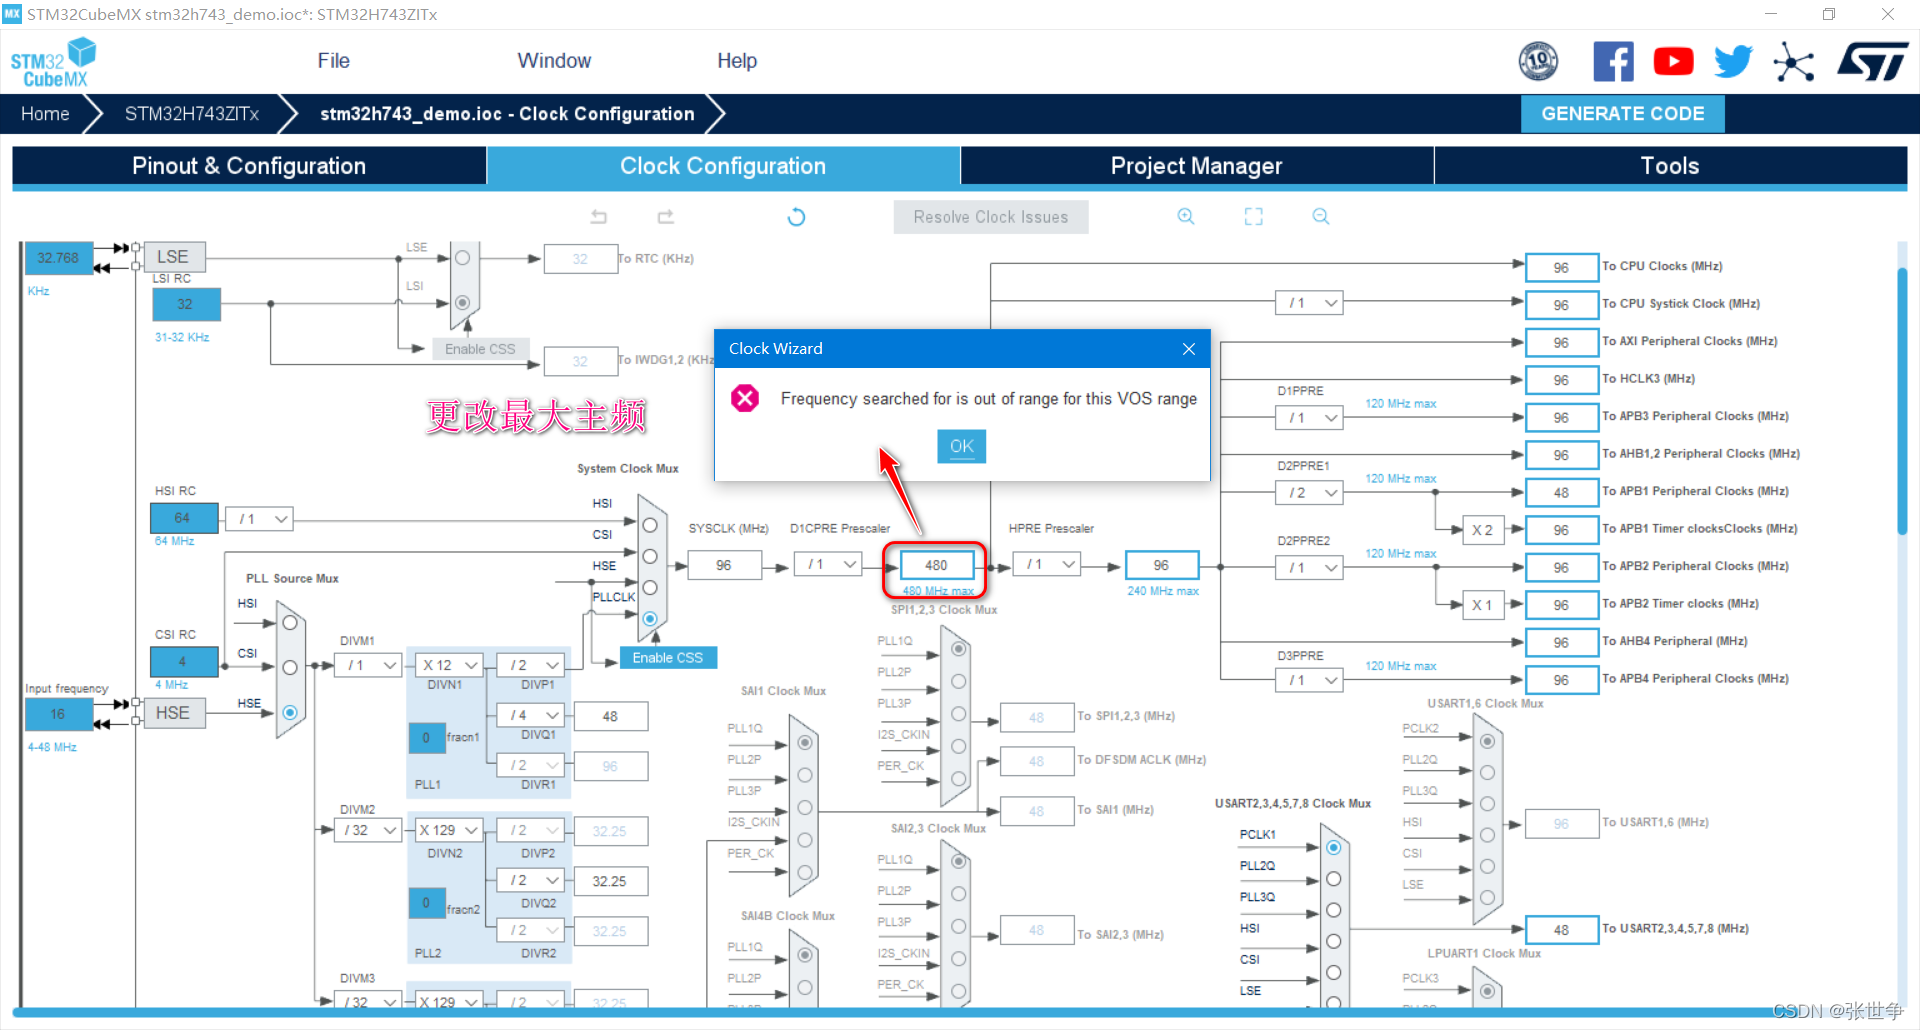This screenshot has height=1030, width=1920.
Task: Open the D1PPRE /1 dropdown
Action: [1309, 417]
